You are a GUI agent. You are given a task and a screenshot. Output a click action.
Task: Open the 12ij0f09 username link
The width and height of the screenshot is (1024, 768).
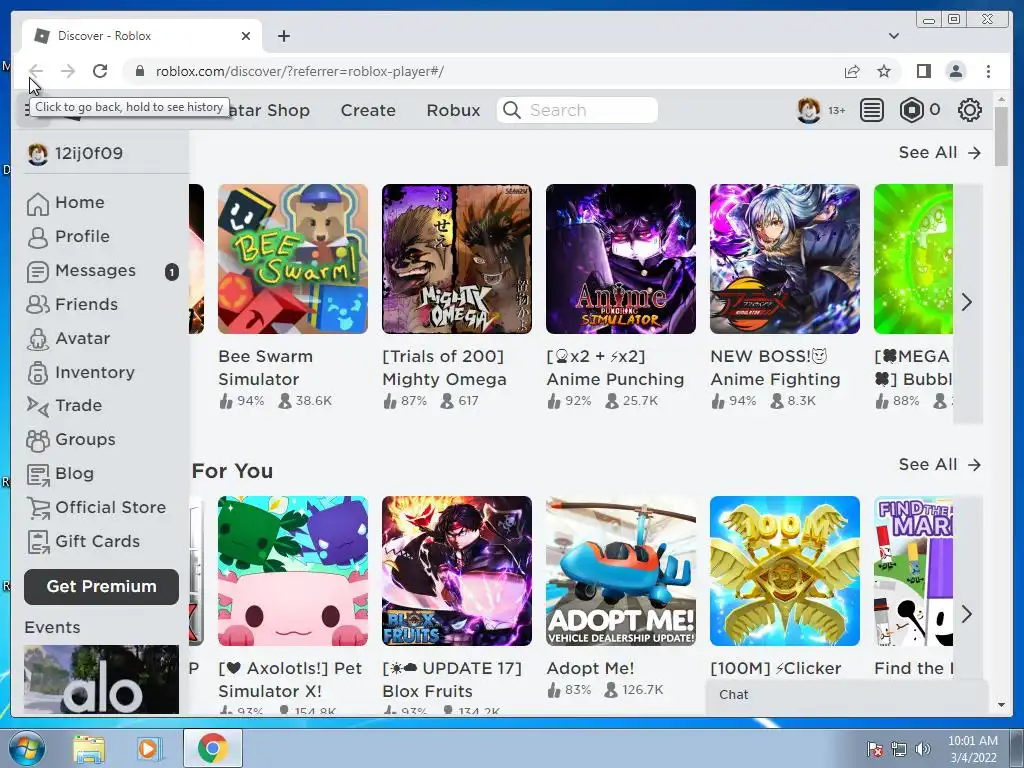pos(88,153)
